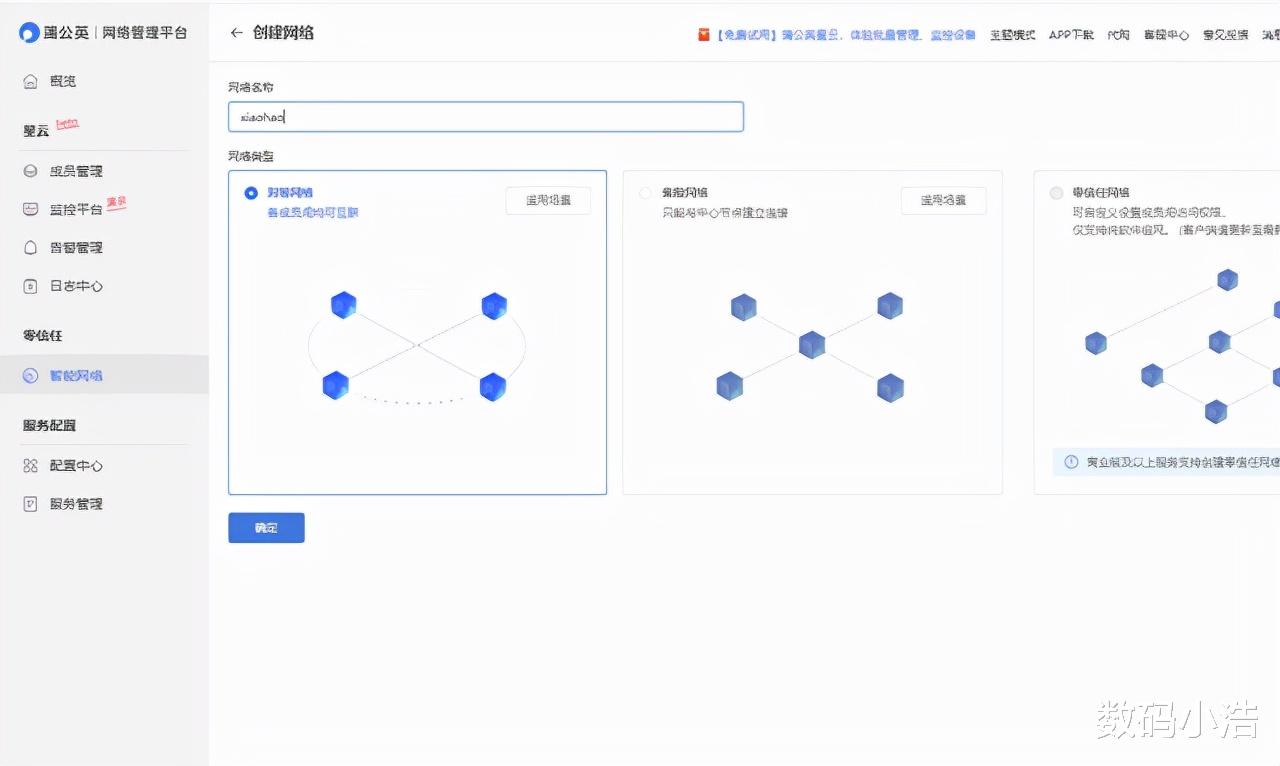
Task: Open 日志中心 via its log icon
Action: [30, 286]
